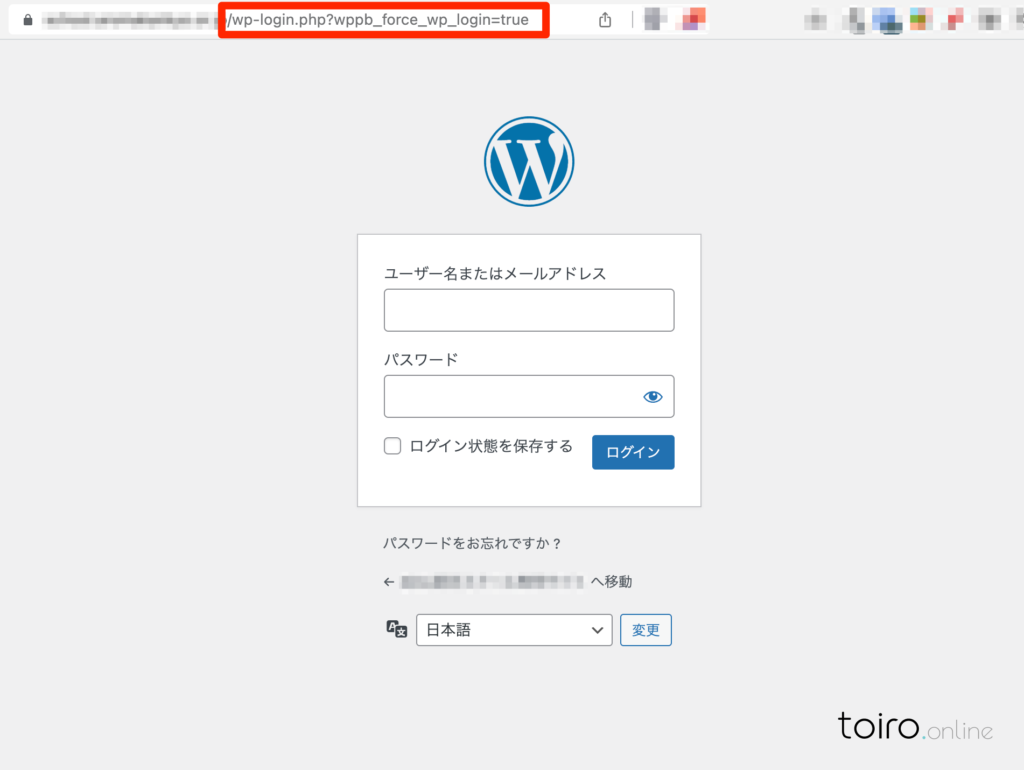Show password with the eye icon

652,397
